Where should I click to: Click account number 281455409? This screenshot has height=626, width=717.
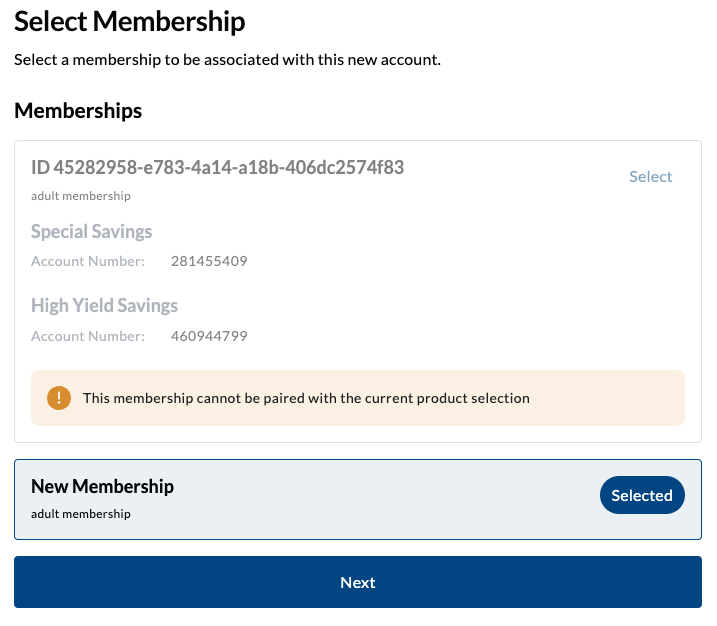click(x=209, y=262)
